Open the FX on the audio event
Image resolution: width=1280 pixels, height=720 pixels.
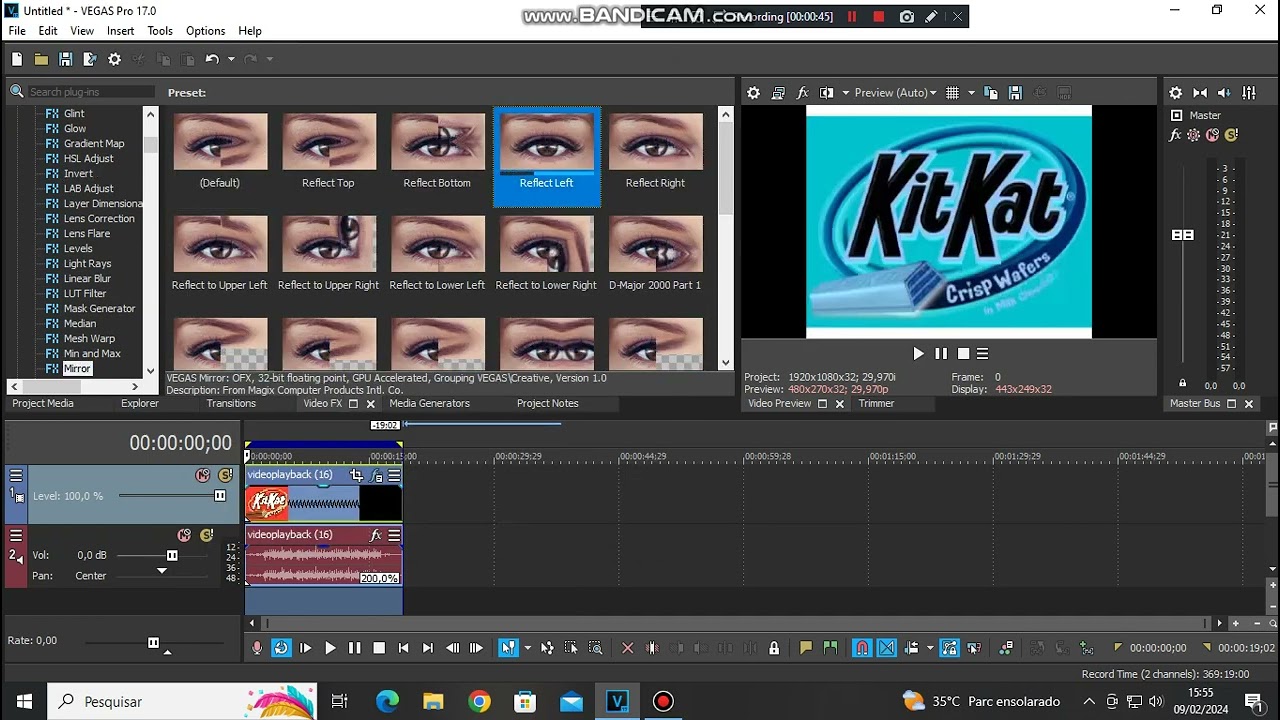(376, 535)
